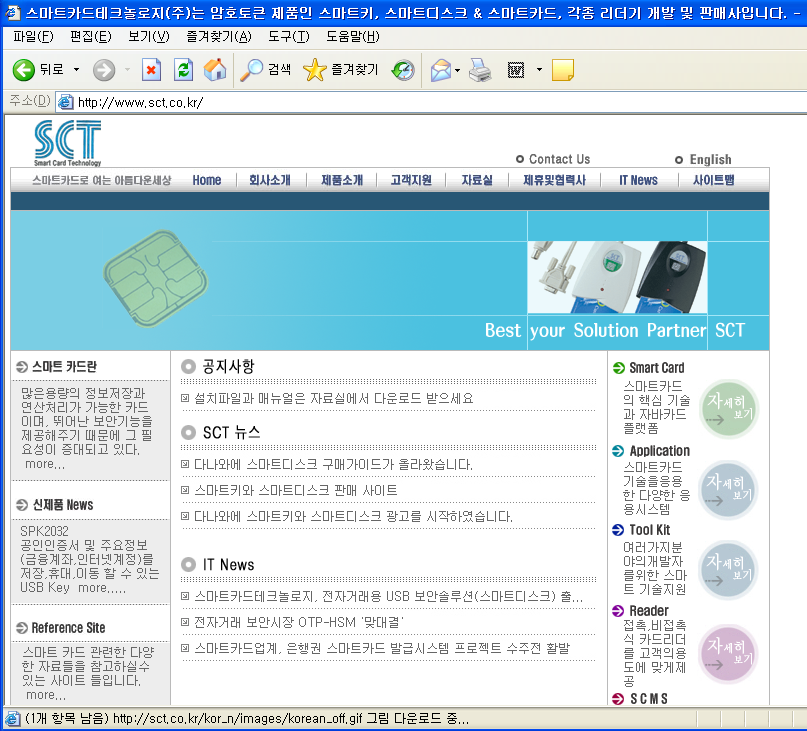
Task: Stop page loading with red X icon
Action: 151,70
